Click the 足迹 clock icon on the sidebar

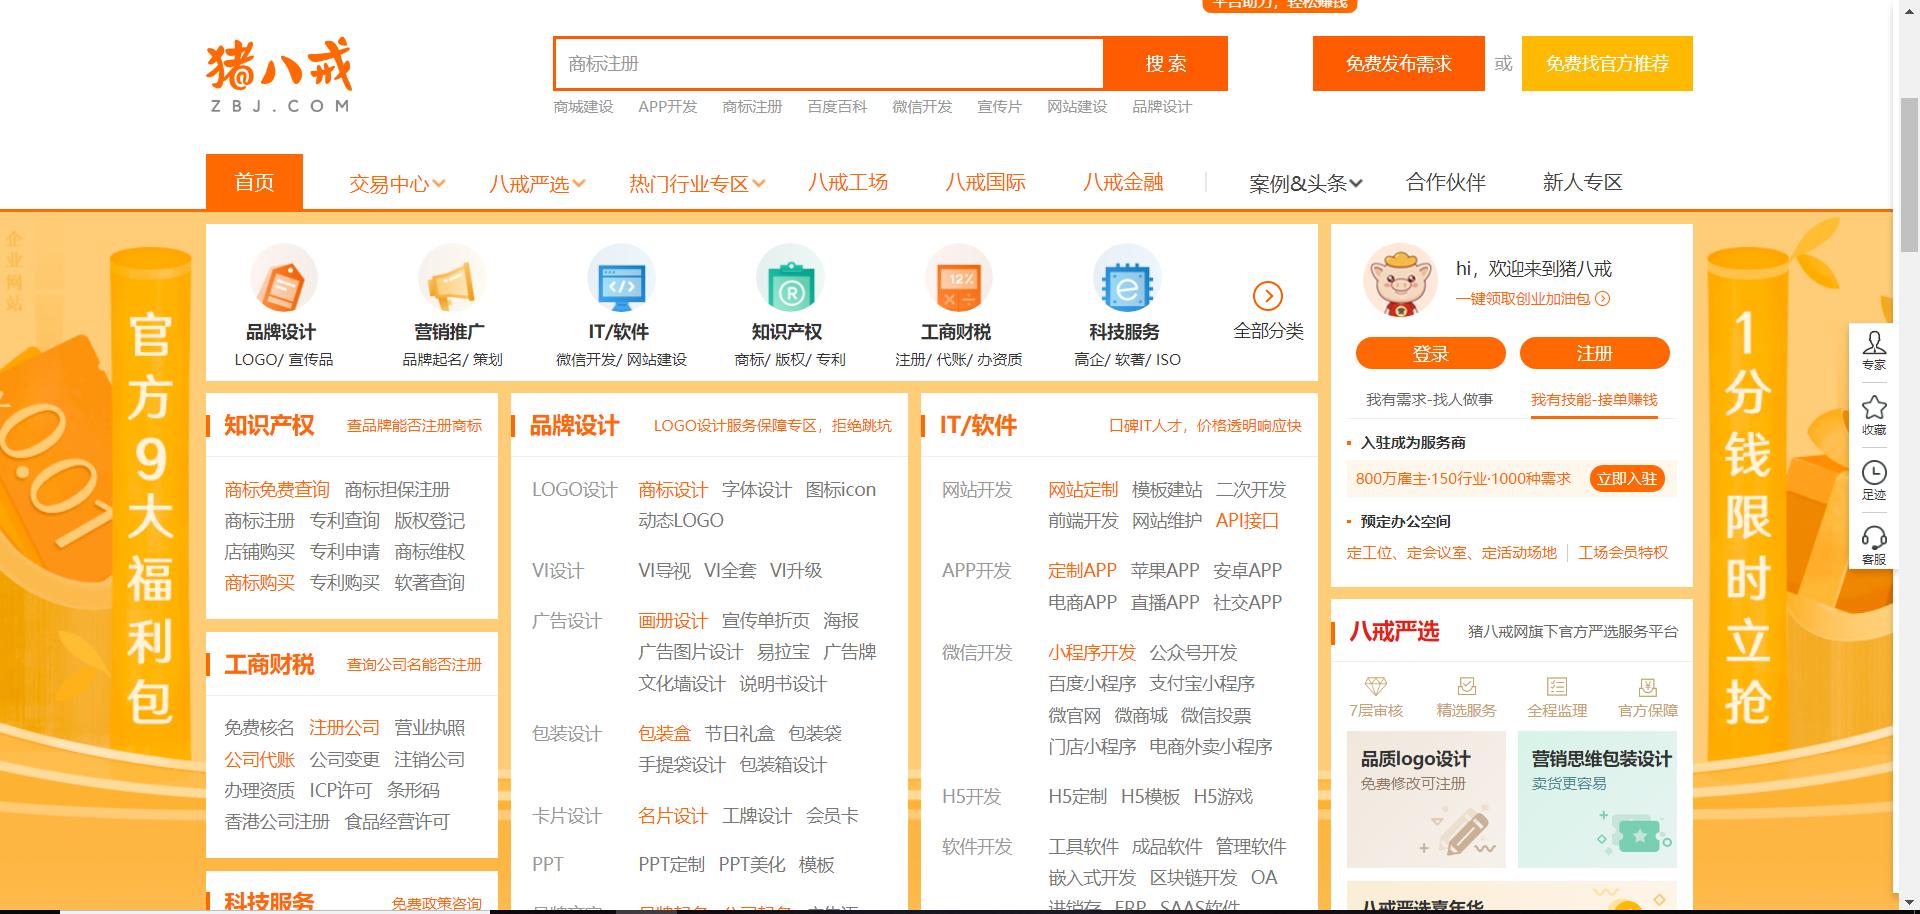pyautogui.click(x=1875, y=472)
